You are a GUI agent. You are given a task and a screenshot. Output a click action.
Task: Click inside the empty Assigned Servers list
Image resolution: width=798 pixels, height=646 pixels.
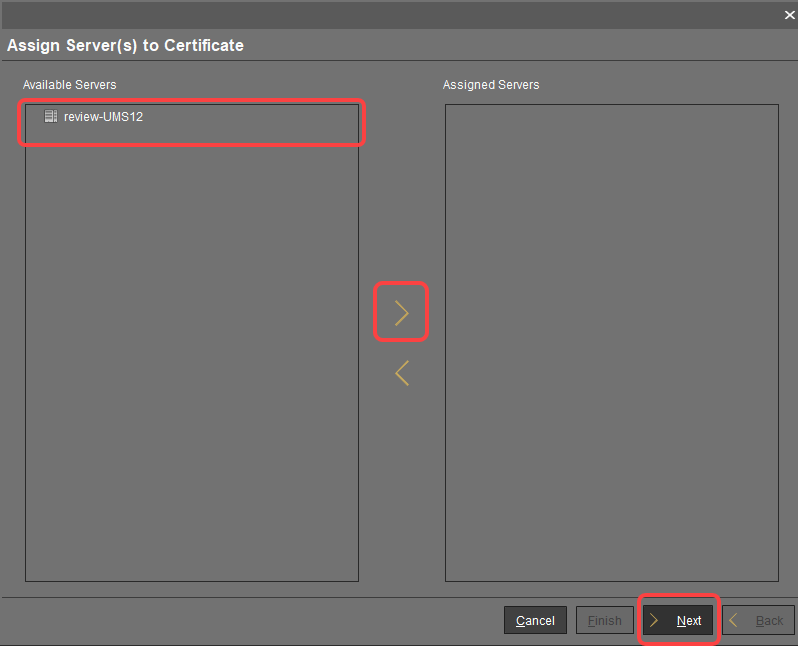click(610, 340)
